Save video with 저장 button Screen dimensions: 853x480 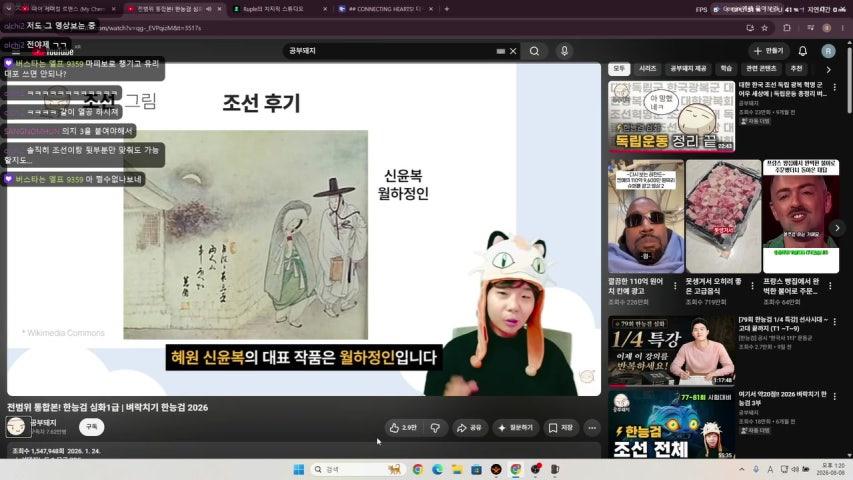click(x=560, y=428)
